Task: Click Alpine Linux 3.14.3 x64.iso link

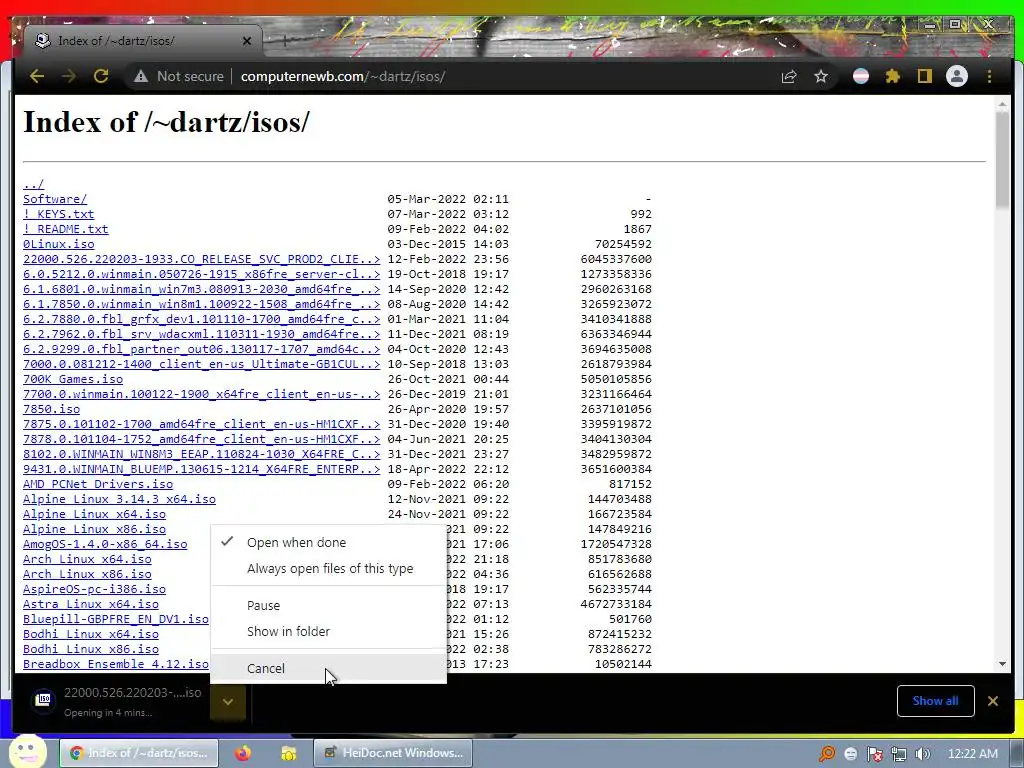Action: (120, 500)
